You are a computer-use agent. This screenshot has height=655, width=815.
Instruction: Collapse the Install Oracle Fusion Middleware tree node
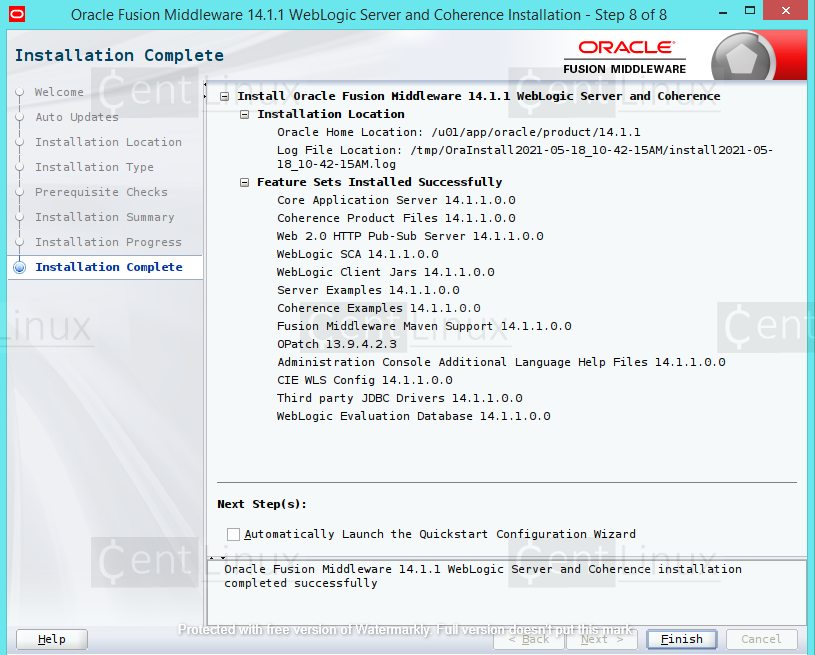tap(222, 95)
